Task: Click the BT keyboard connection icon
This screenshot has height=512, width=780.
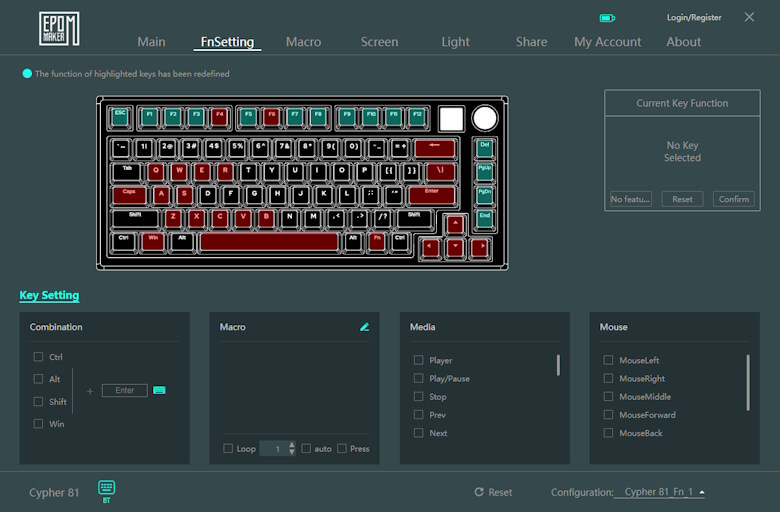Action: click(107, 488)
